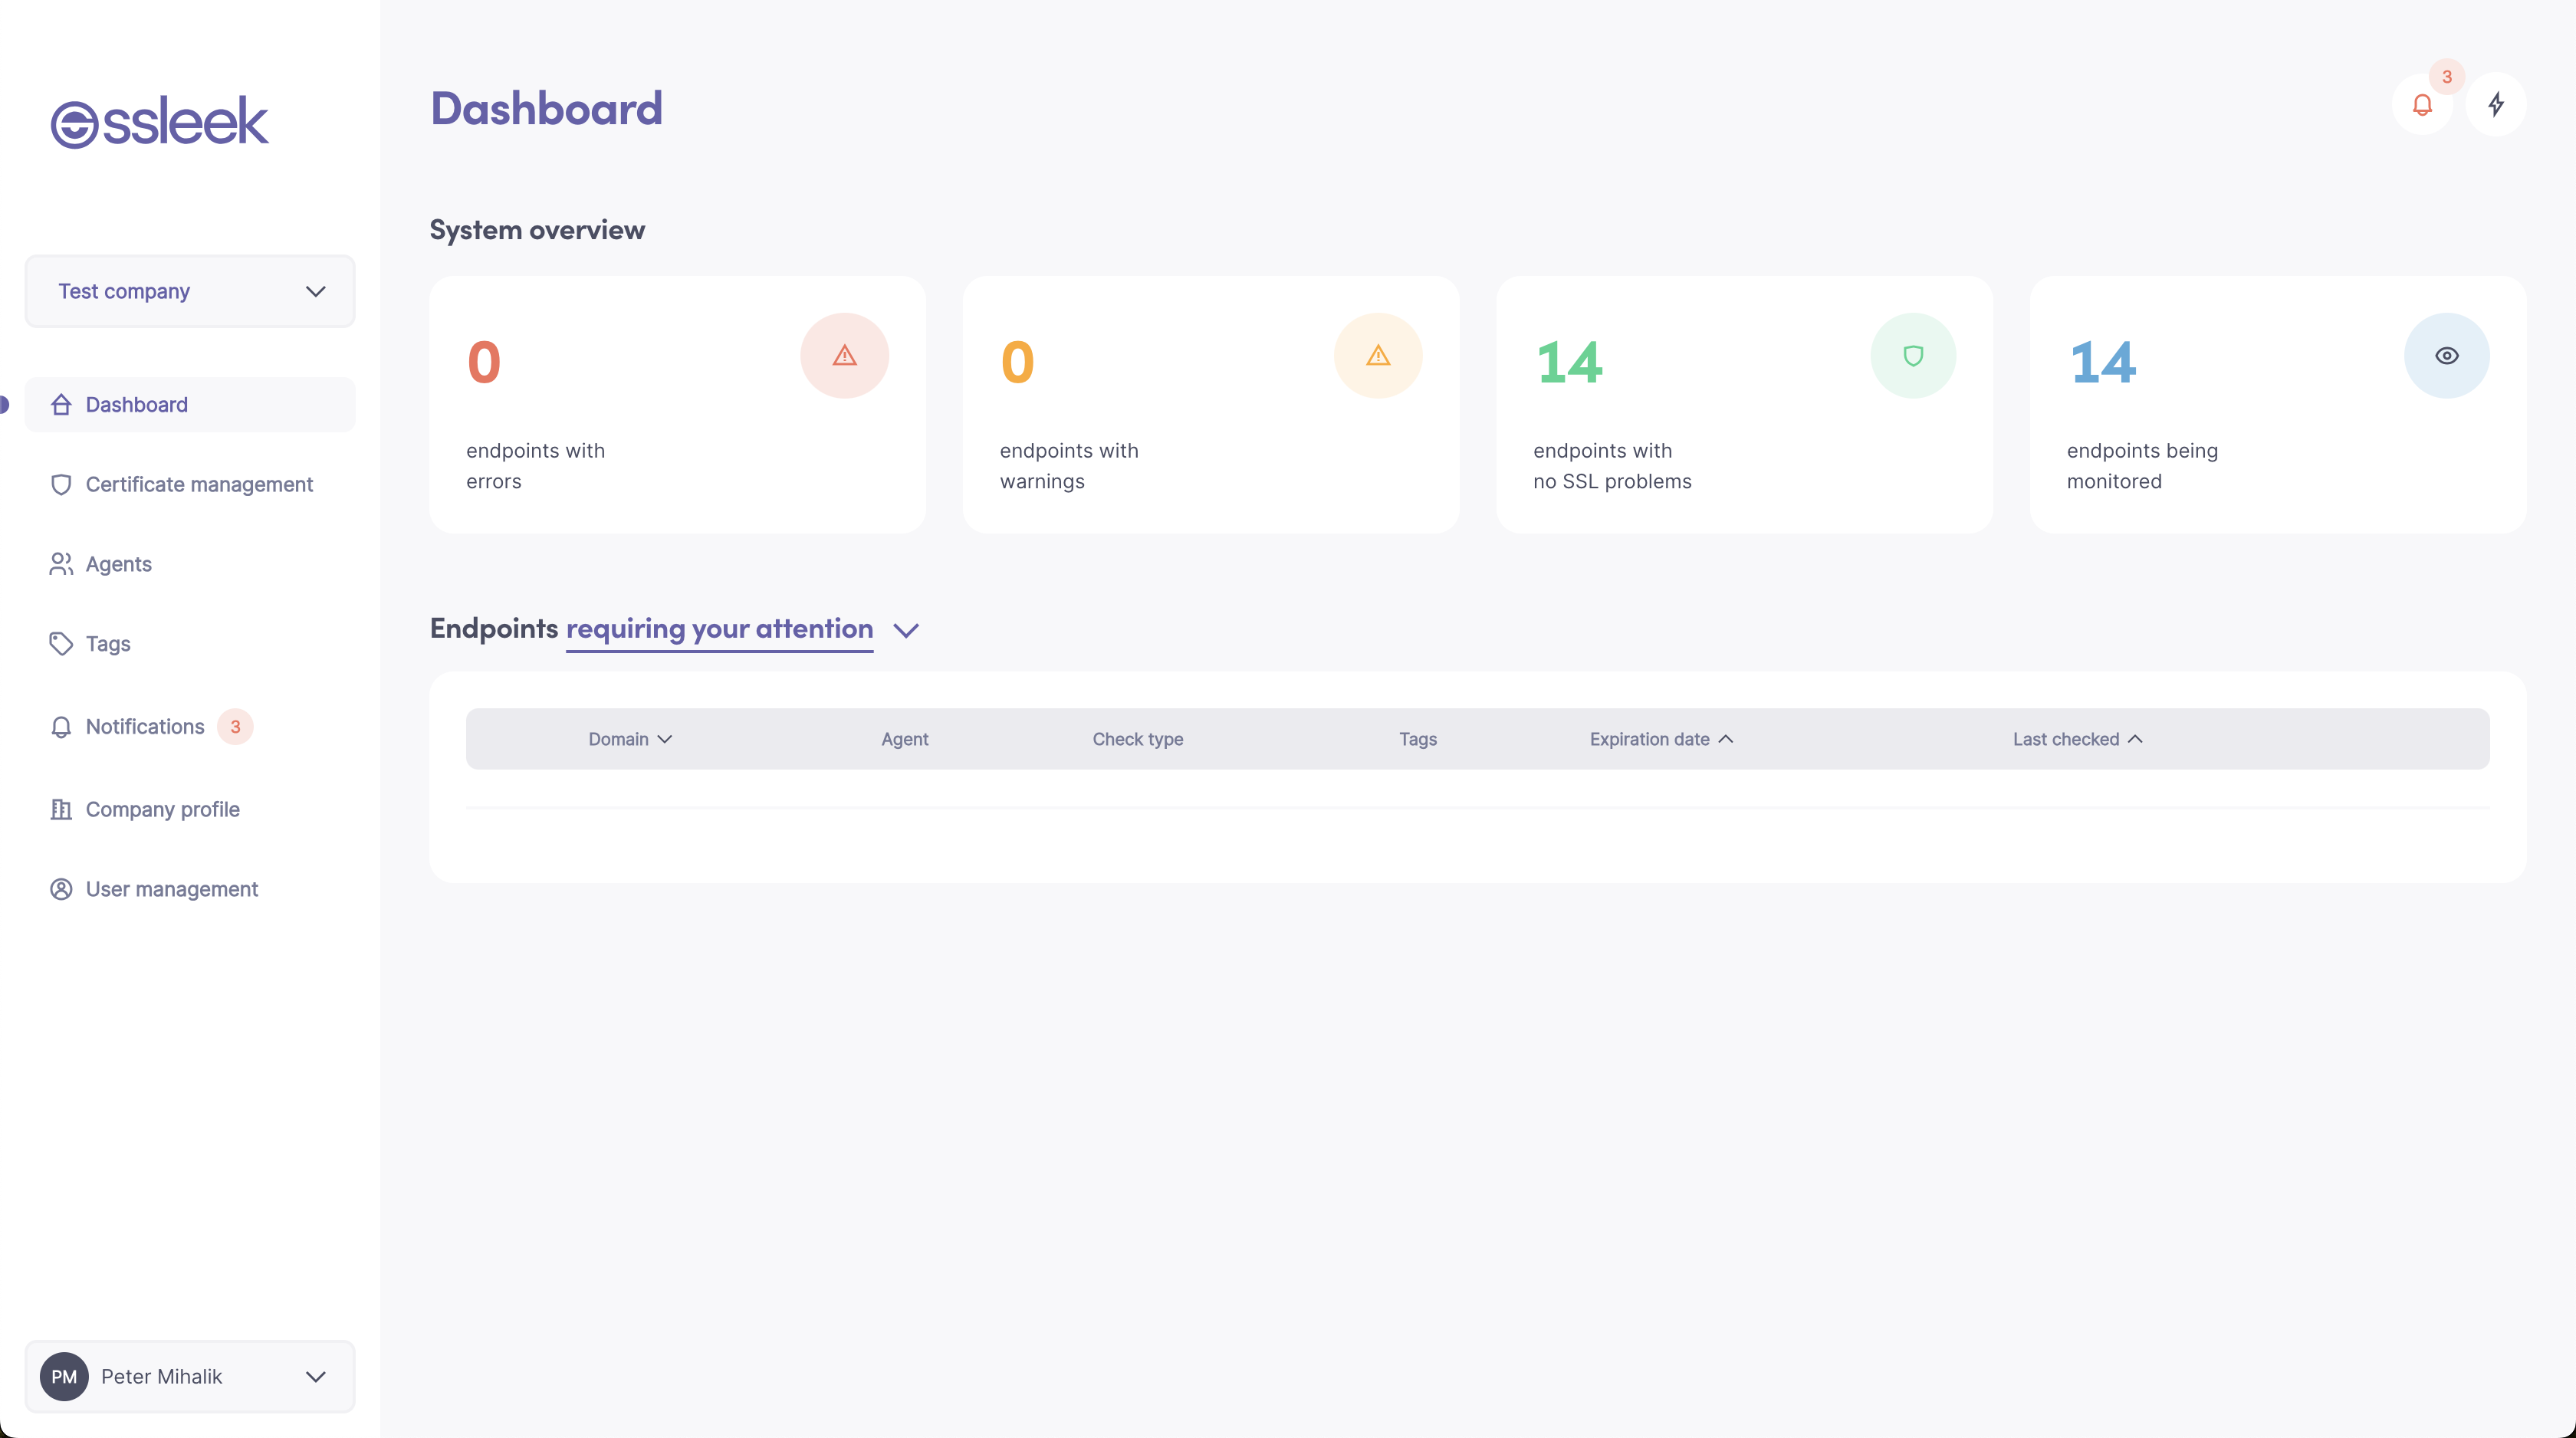The height and width of the screenshot is (1438, 2576).
Task: Go to Certificate management
Action: 198,484
